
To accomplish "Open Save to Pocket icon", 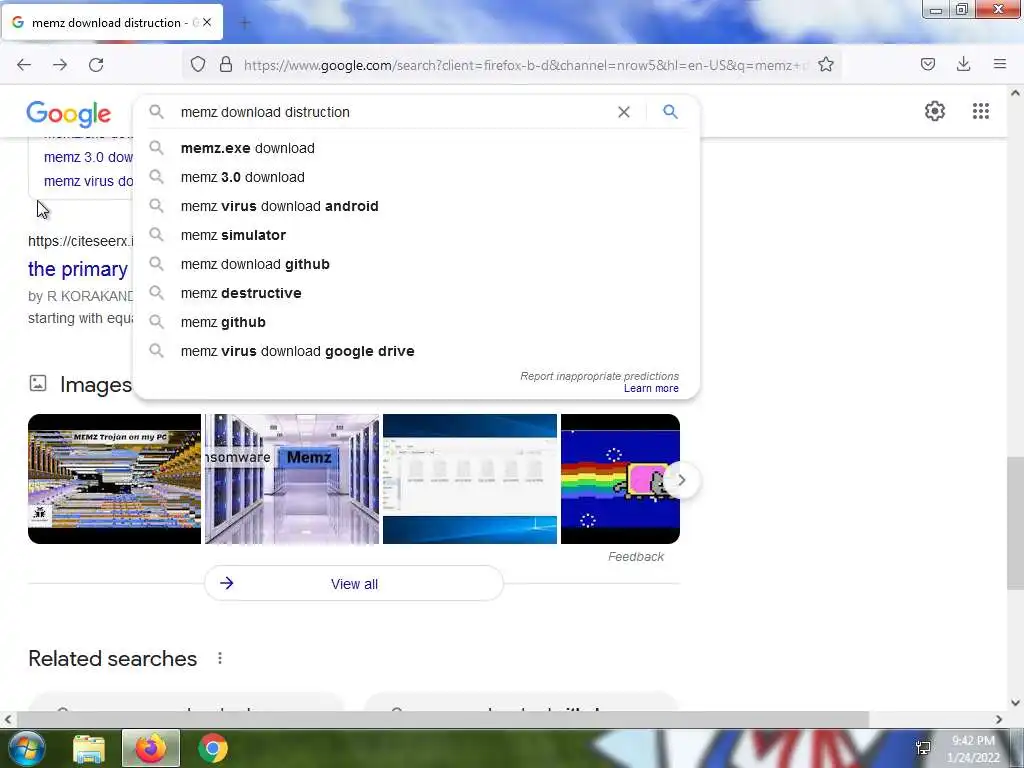I will coord(927,64).
